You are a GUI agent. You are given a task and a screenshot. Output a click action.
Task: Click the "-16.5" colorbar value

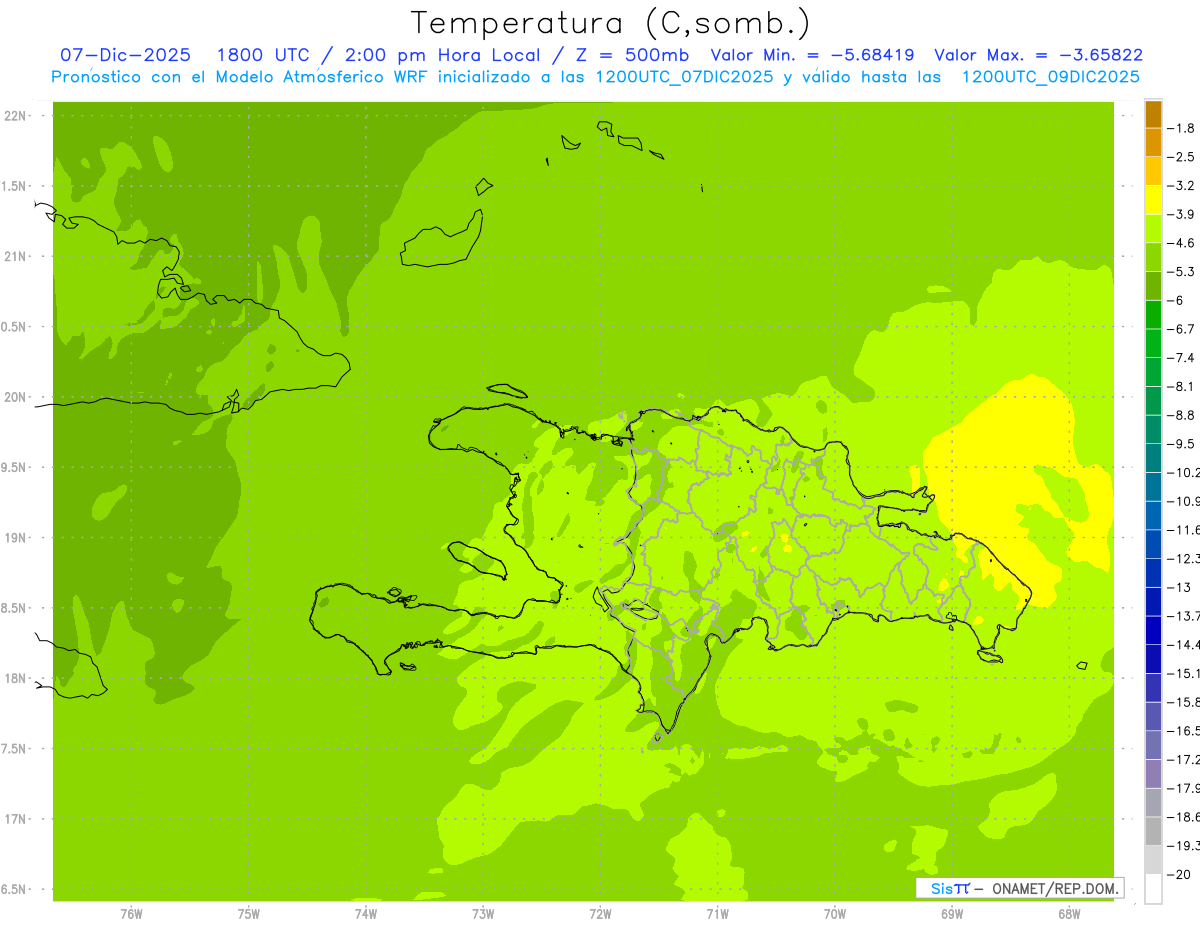(1183, 731)
